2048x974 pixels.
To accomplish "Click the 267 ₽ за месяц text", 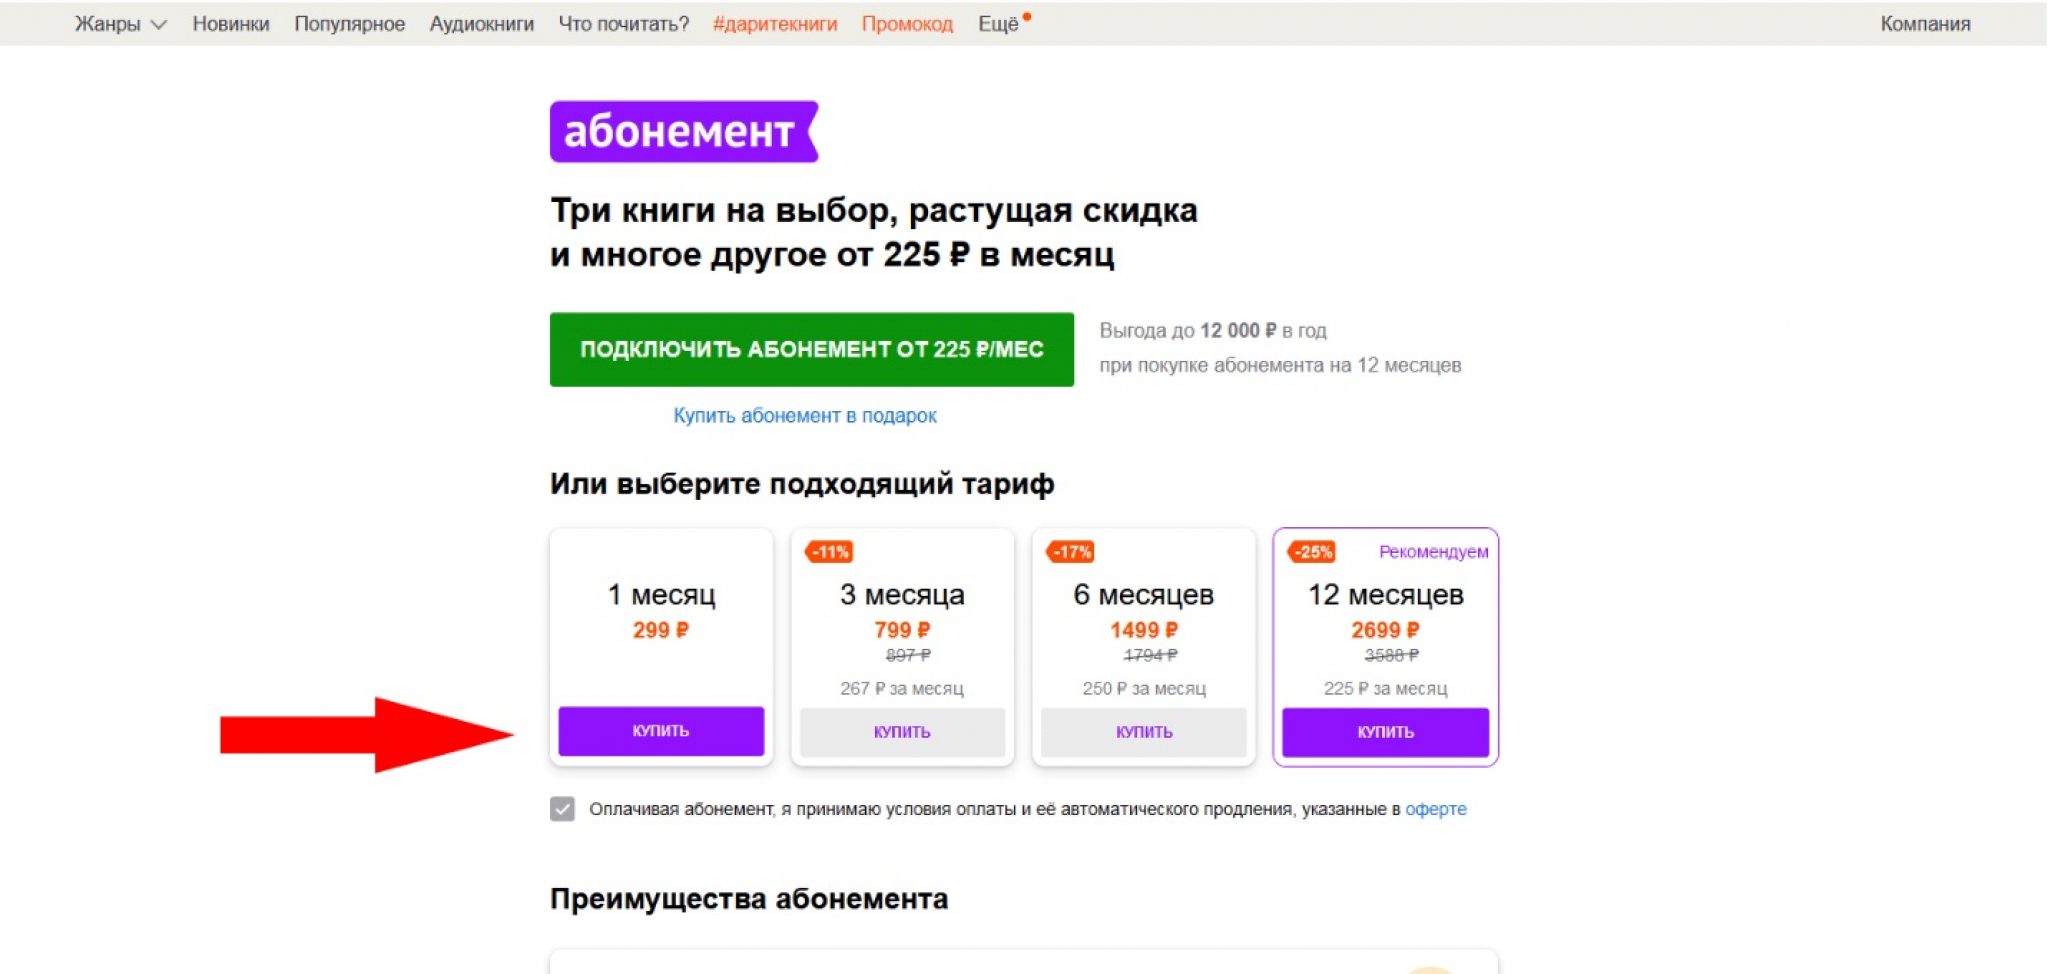I will [902, 688].
